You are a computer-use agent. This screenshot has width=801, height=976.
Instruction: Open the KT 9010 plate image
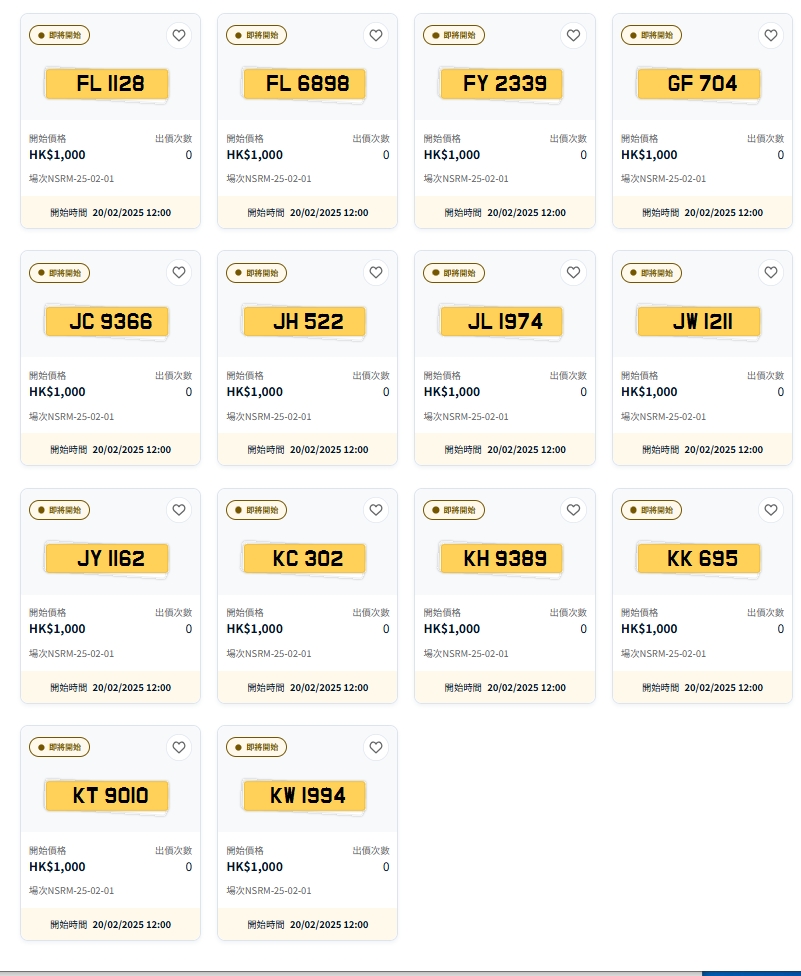tap(110, 796)
